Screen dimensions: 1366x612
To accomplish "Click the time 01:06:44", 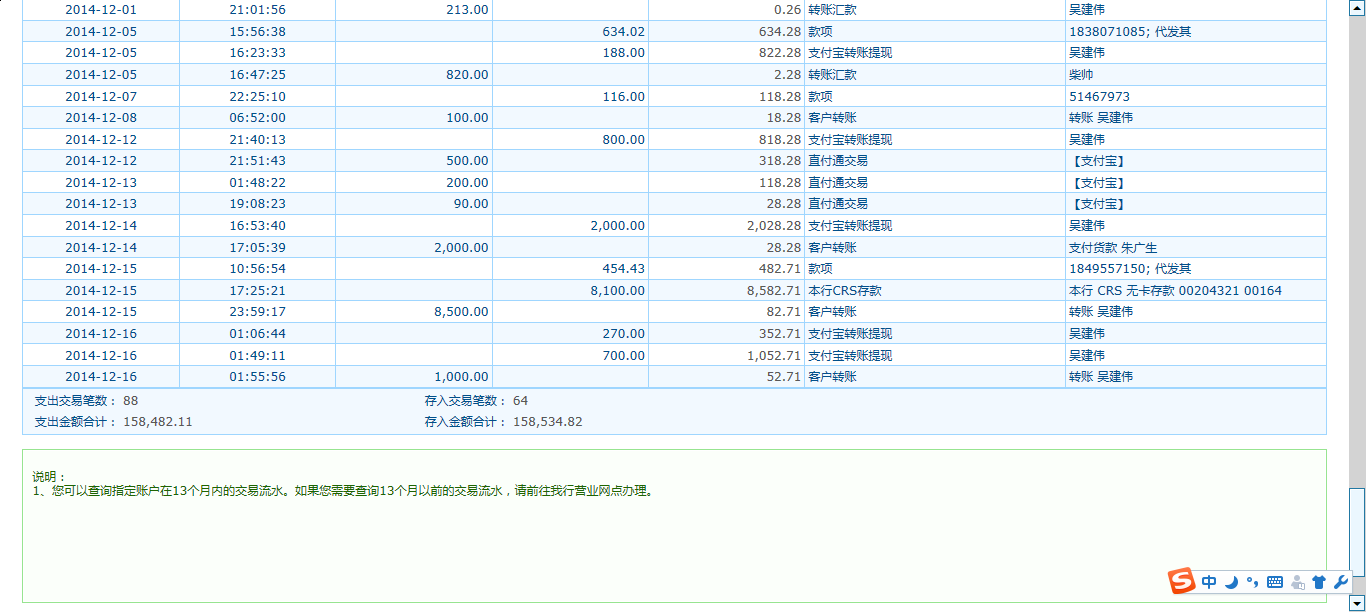I will click(257, 334).
